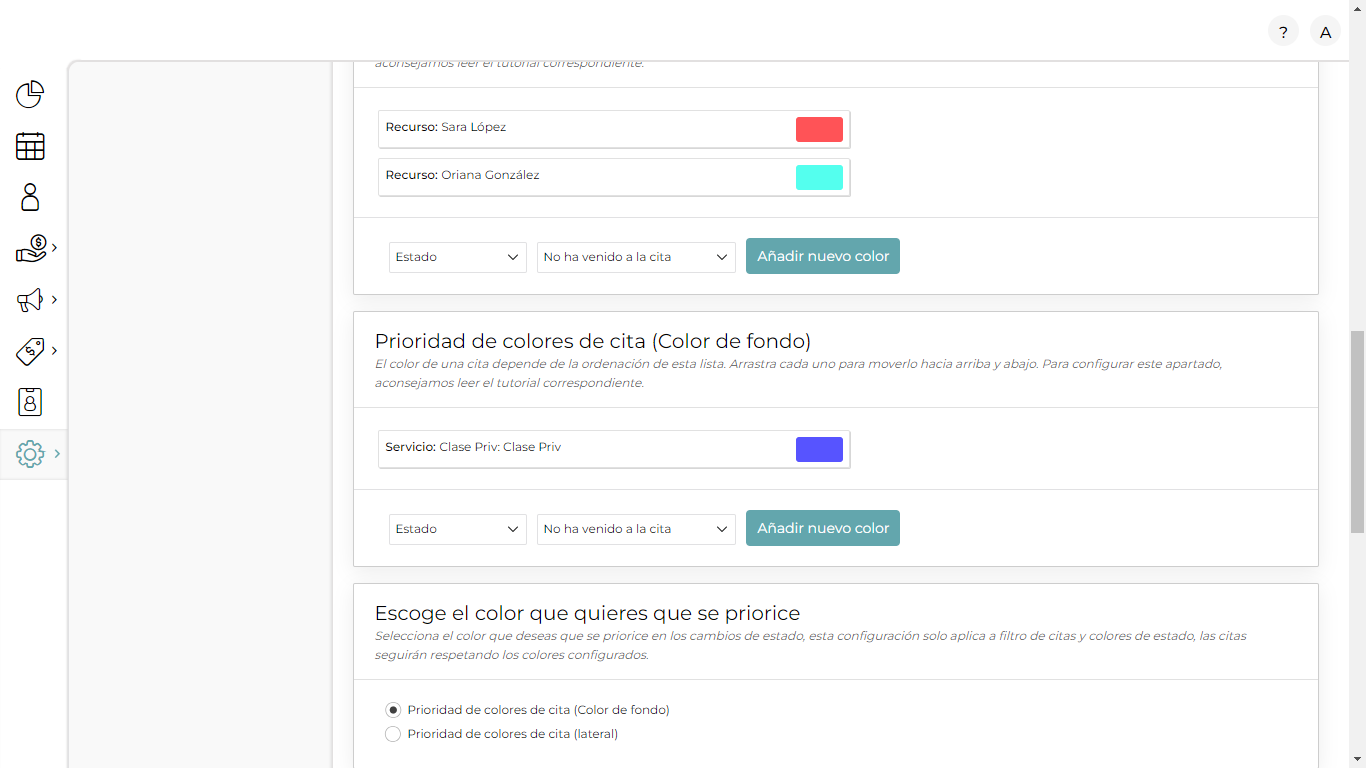
Task: Open 'No ha venido a la cita' dropdown under Color de fondo
Action: 636,529
